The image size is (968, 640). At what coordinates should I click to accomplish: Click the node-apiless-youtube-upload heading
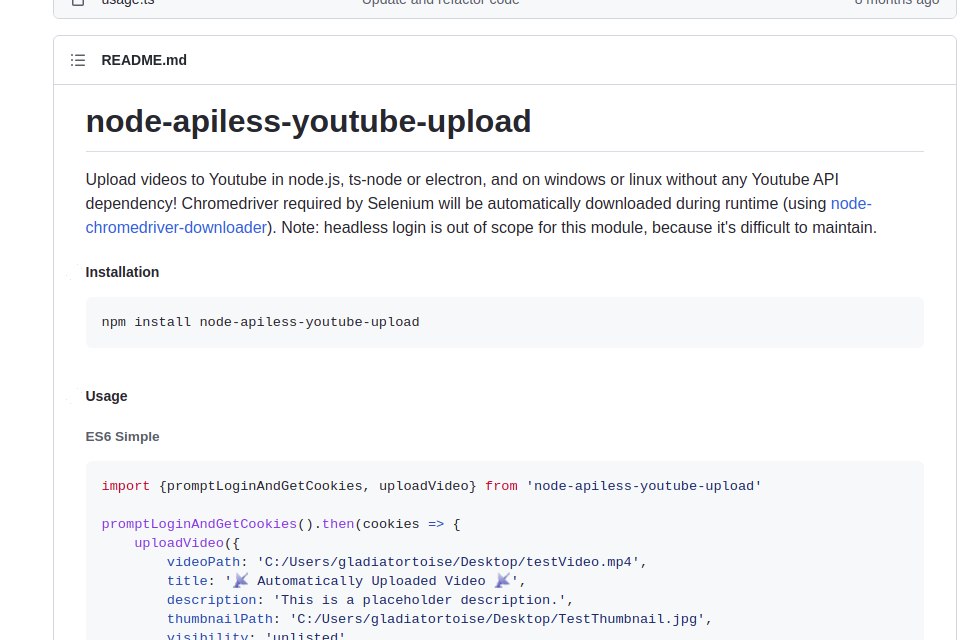308,121
